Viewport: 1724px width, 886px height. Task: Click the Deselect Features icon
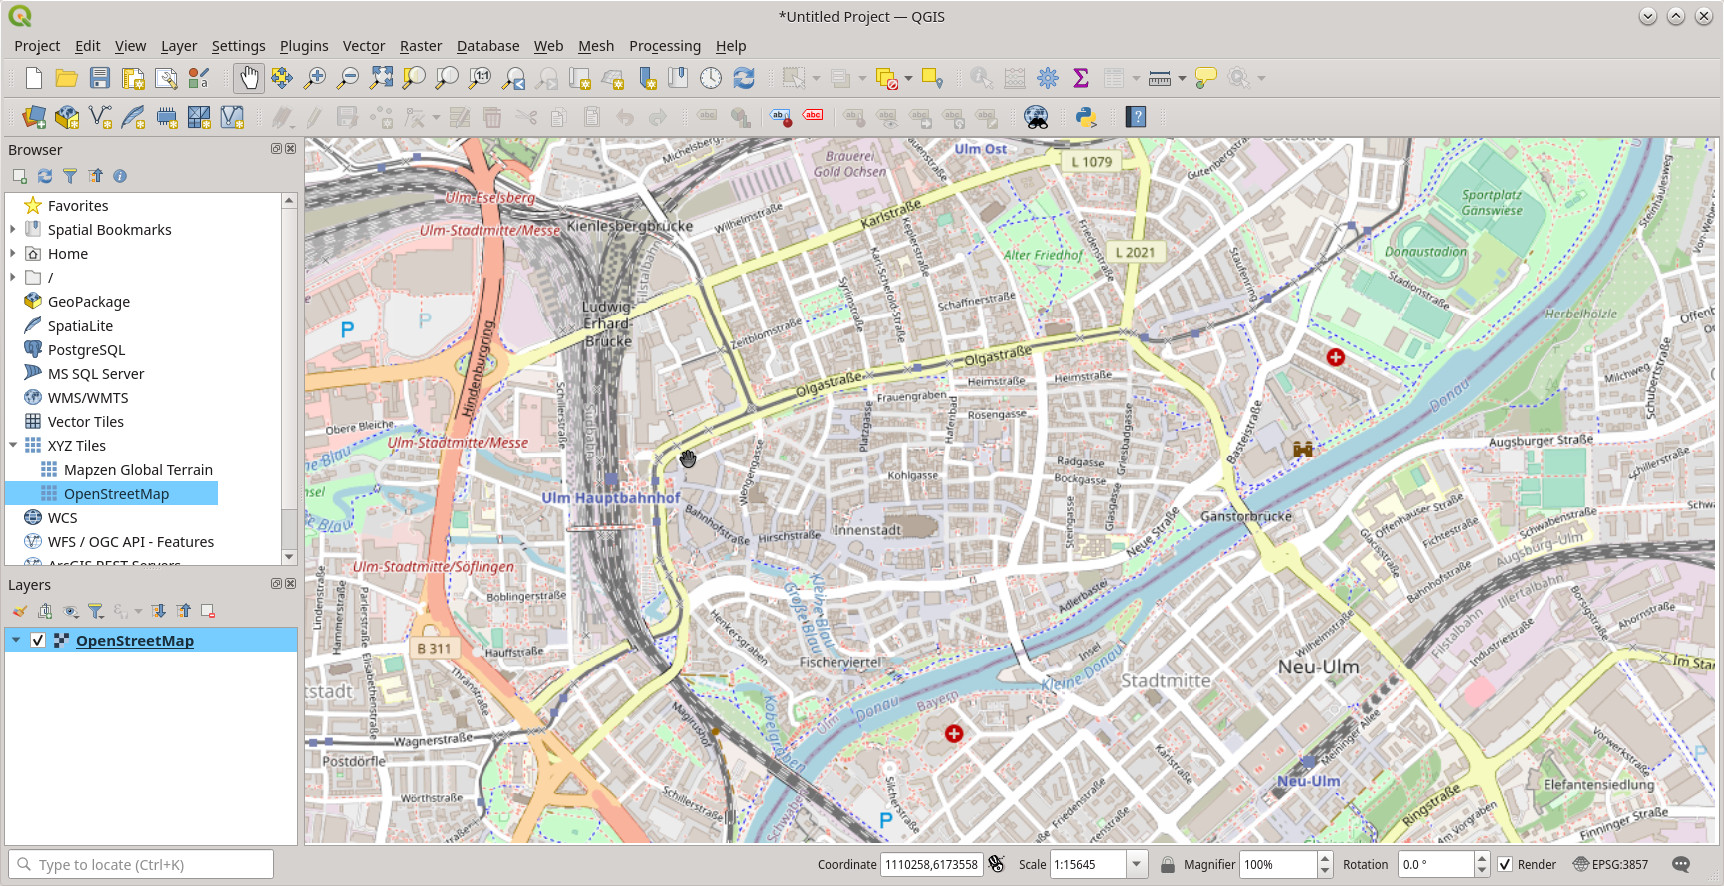pyautogui.click(x=886, y=78)
